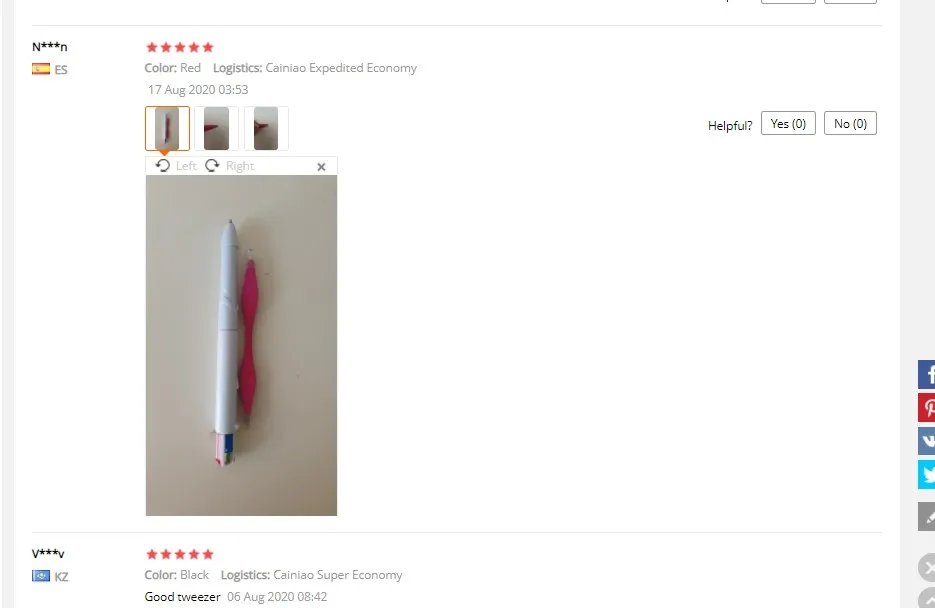Viewport: 935px width, 608px height.
Task: Click the Kazakhstan flag next to KZ
Action: [x=41, y=576]
